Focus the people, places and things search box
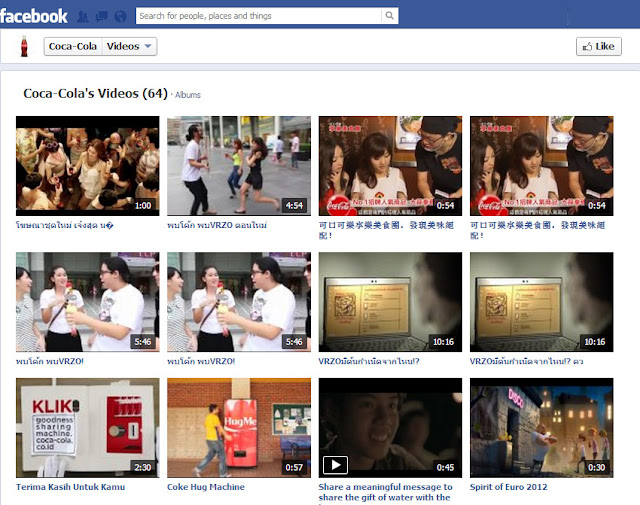This screenshot has width=640, height=505. [258, 16]
